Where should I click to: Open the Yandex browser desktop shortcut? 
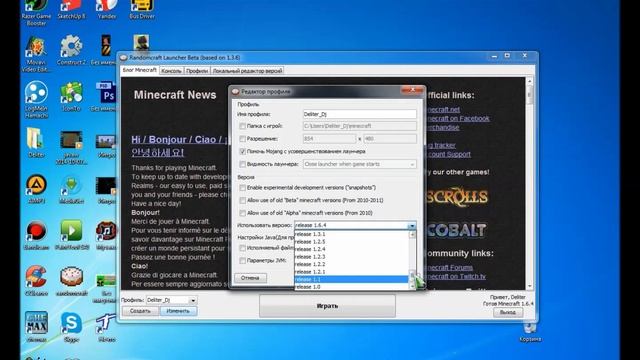(107, 10)
